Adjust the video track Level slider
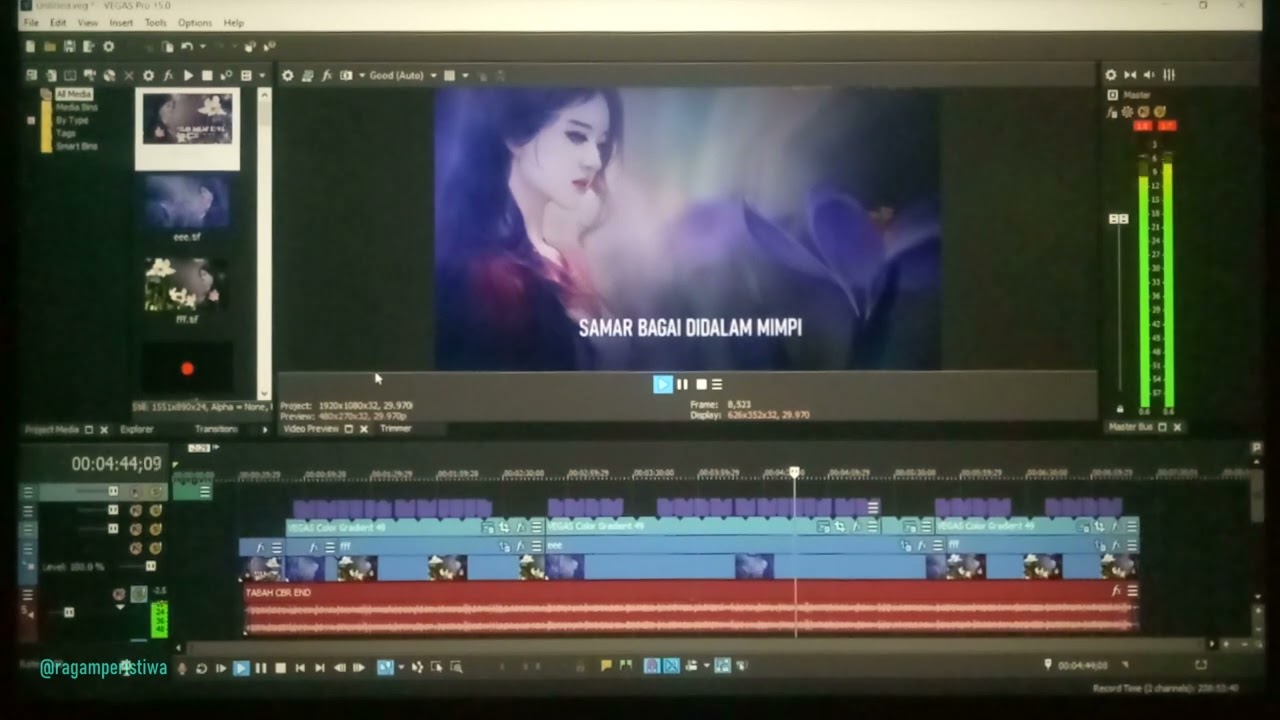Image resolution: width=1280 pixels, height=720 pixels. coord(150,566)
